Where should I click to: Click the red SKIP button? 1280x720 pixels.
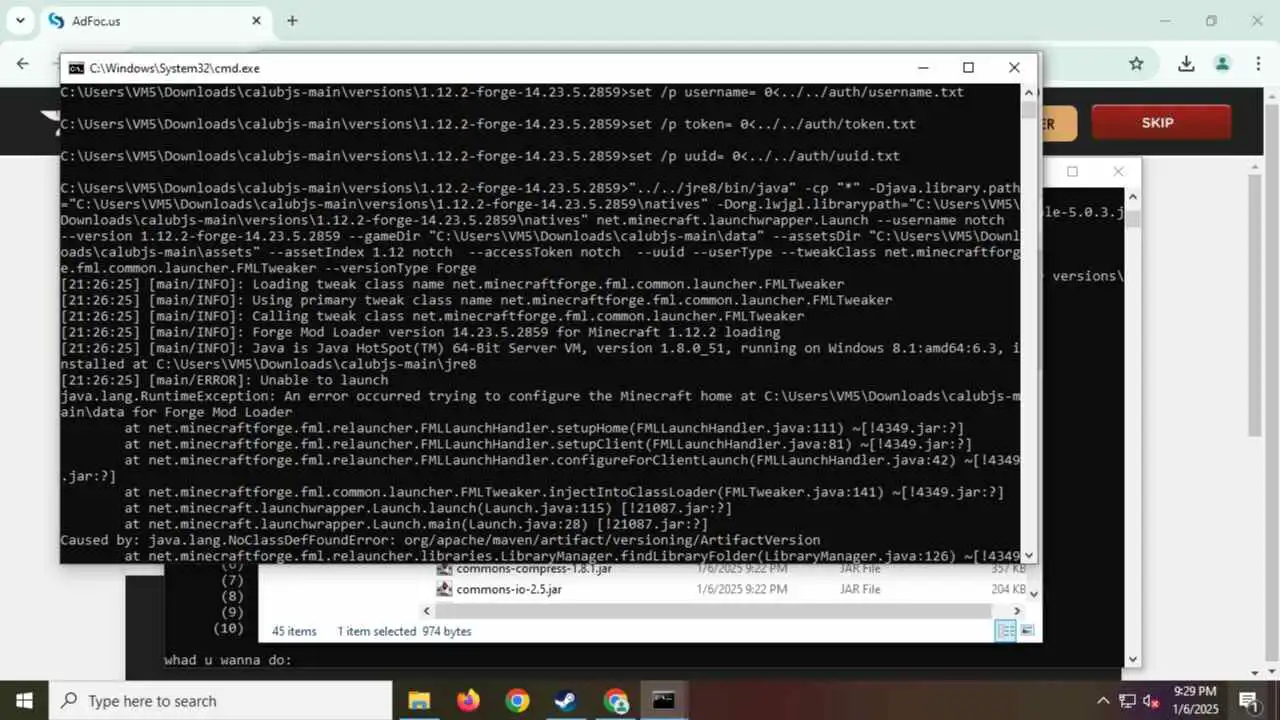[x=1160, y=123]
